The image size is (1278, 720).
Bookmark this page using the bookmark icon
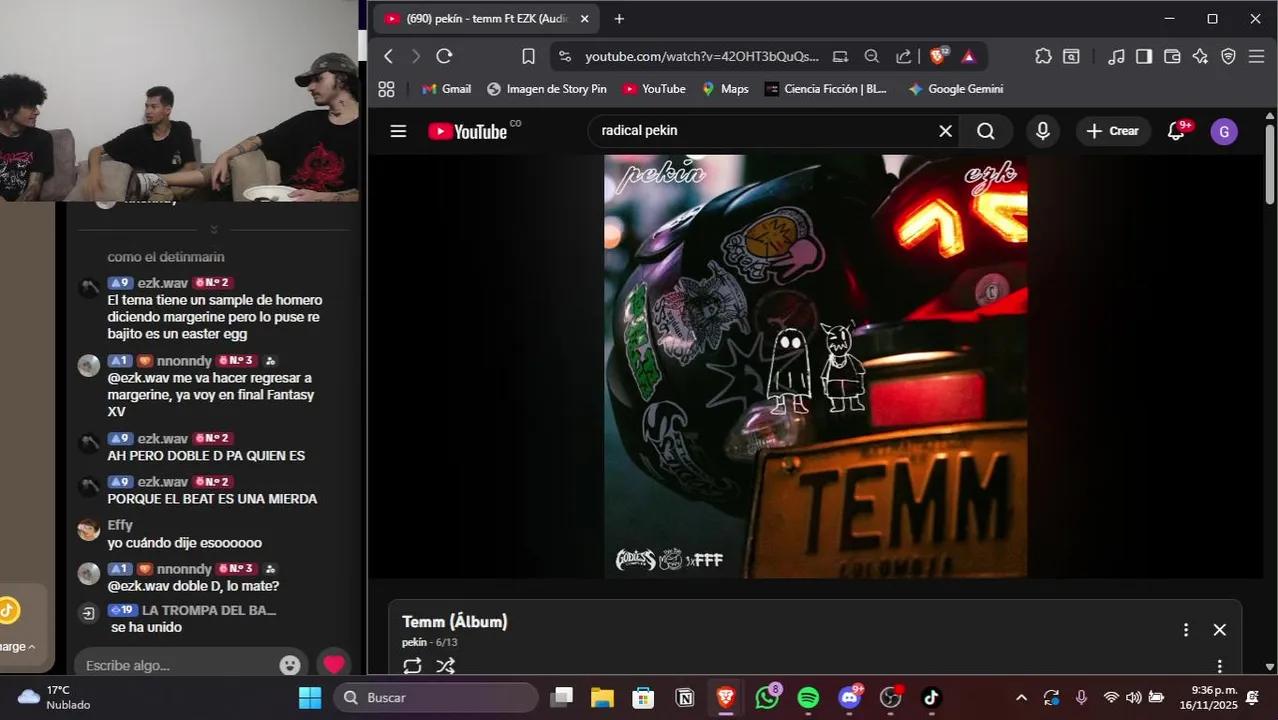pyautogui.click(x=528, y=56)
